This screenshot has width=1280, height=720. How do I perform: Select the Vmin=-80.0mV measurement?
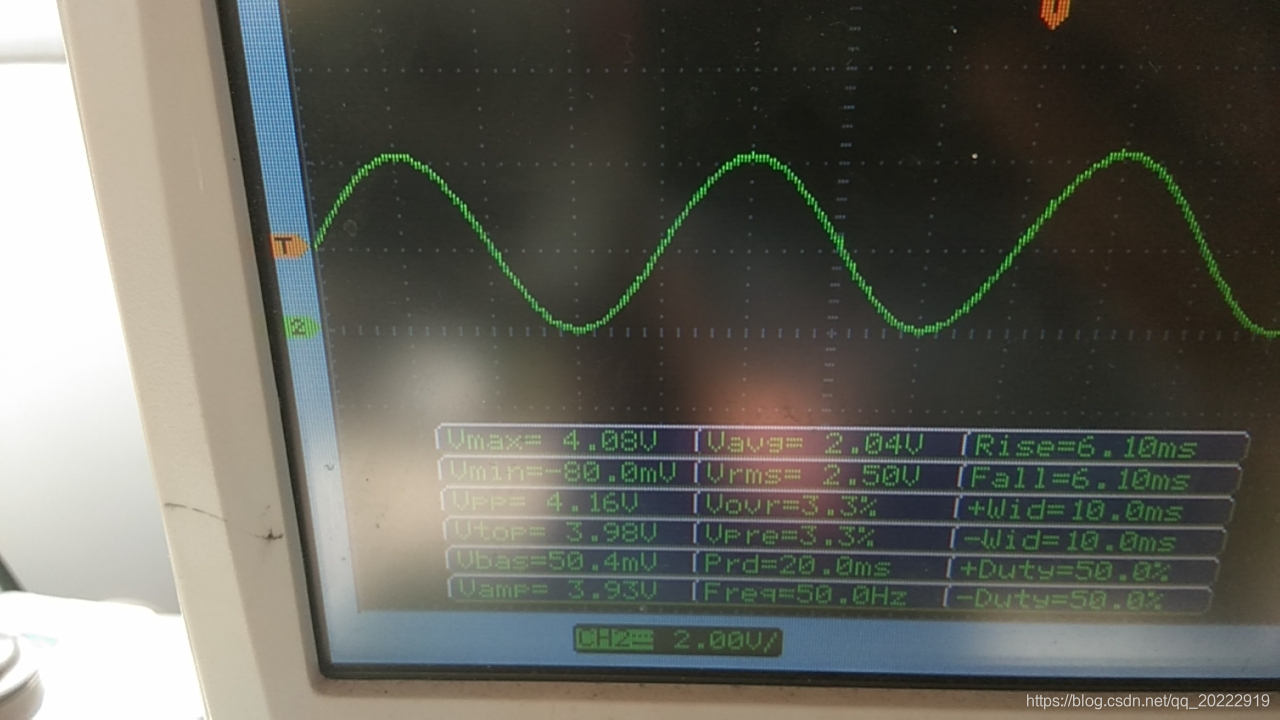[566, 471]
